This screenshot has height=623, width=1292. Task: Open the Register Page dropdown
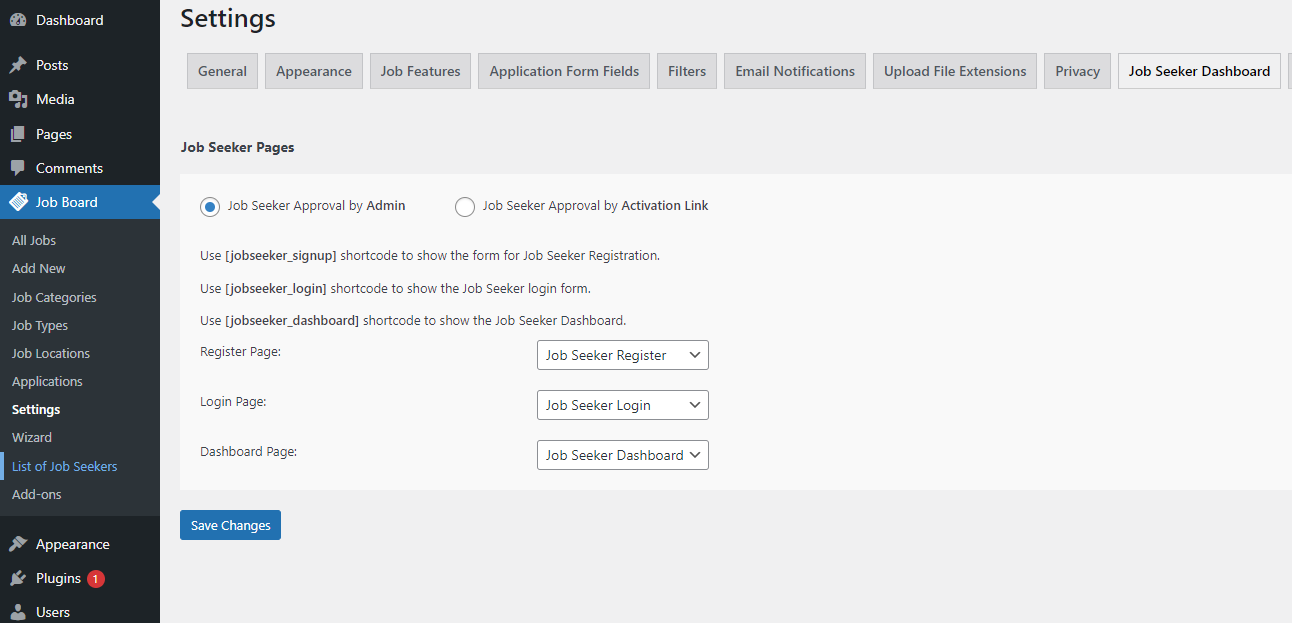pyautogui.click(x=622, y=355)
